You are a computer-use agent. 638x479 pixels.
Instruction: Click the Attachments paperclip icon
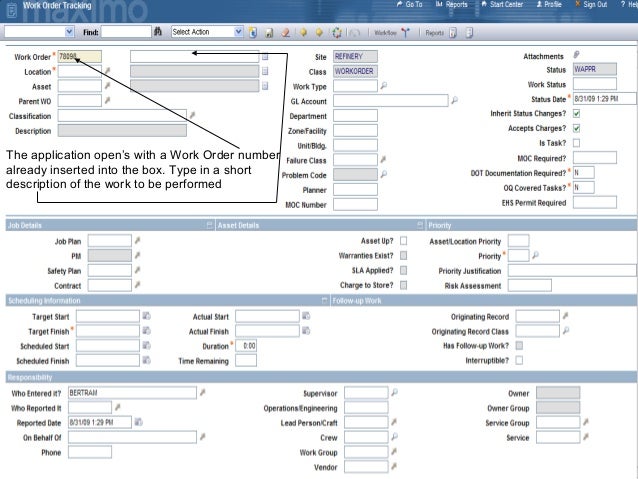coord(576,55)
